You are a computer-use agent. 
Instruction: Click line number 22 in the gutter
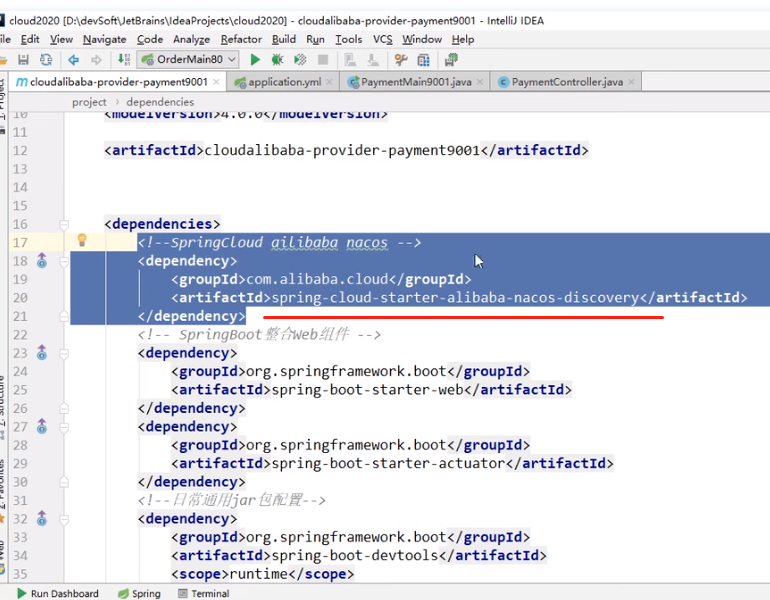(x=20, y=335)
